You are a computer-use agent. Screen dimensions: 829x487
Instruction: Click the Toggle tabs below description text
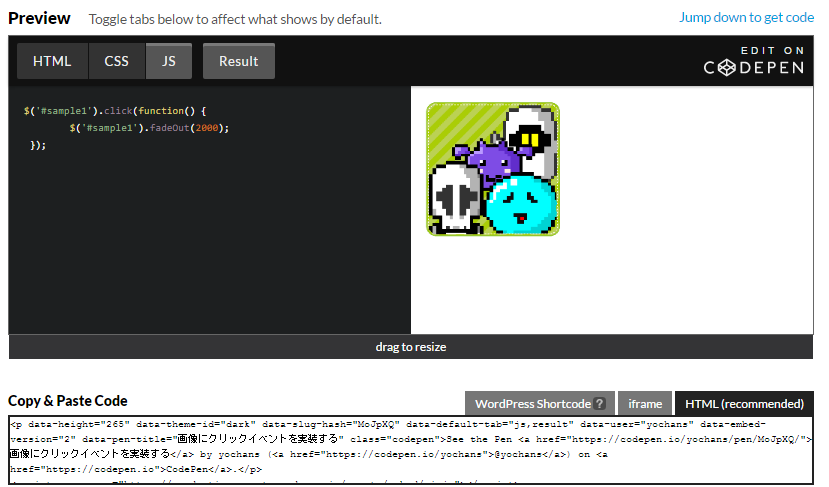point(235,20)
